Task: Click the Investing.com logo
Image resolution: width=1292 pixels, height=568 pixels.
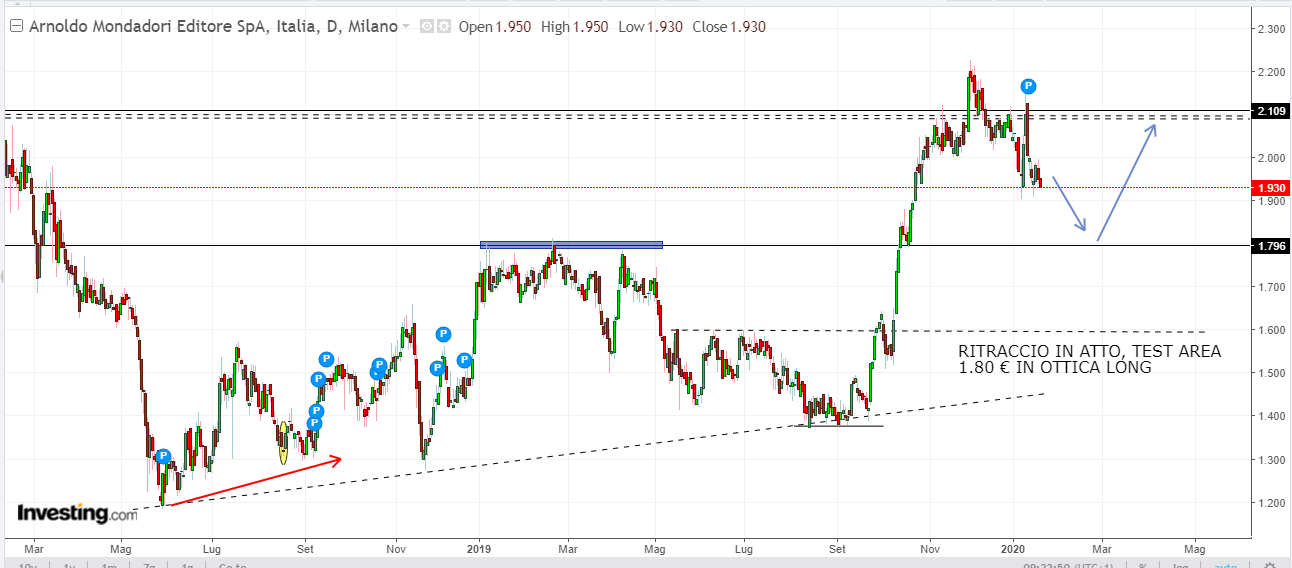Action: [77, 514]
